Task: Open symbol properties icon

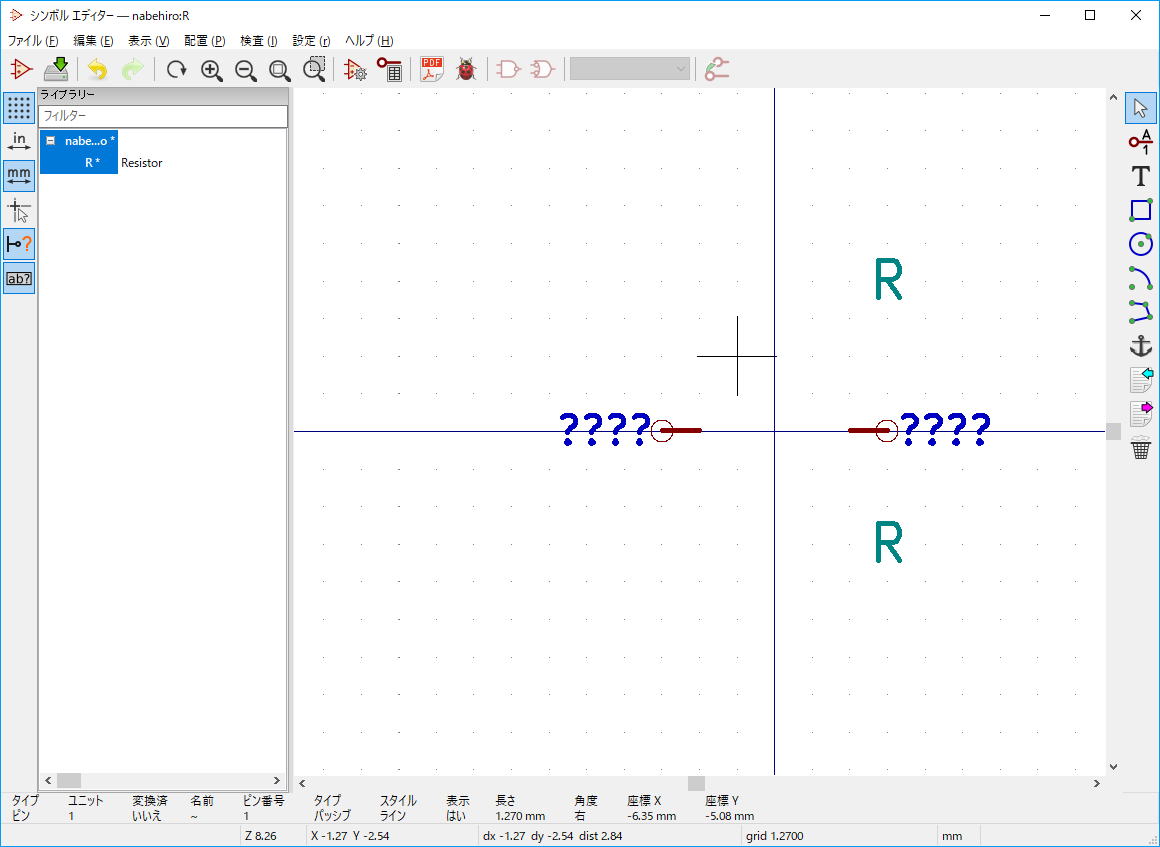Action: point(355,70)
